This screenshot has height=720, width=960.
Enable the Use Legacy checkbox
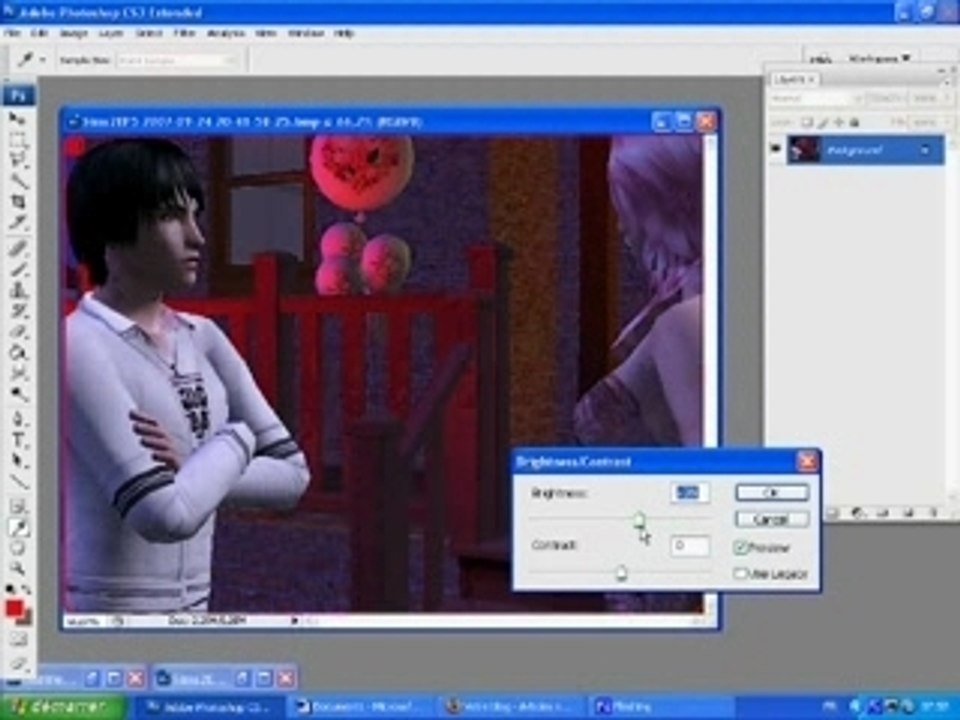coord(740,573)
